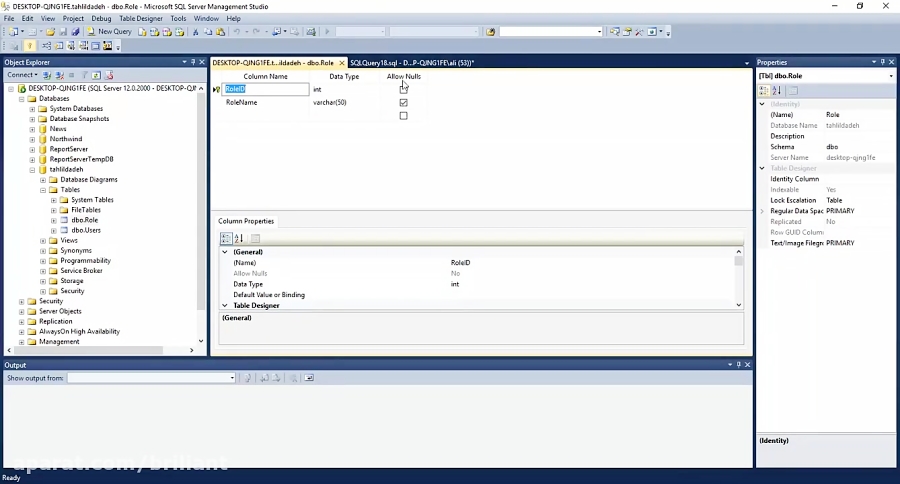Image resolution: width=900 pixels, height=484 pixels.
Task: Click the Object Explorer vertical scrollbar down arrow
Action: 201,341
